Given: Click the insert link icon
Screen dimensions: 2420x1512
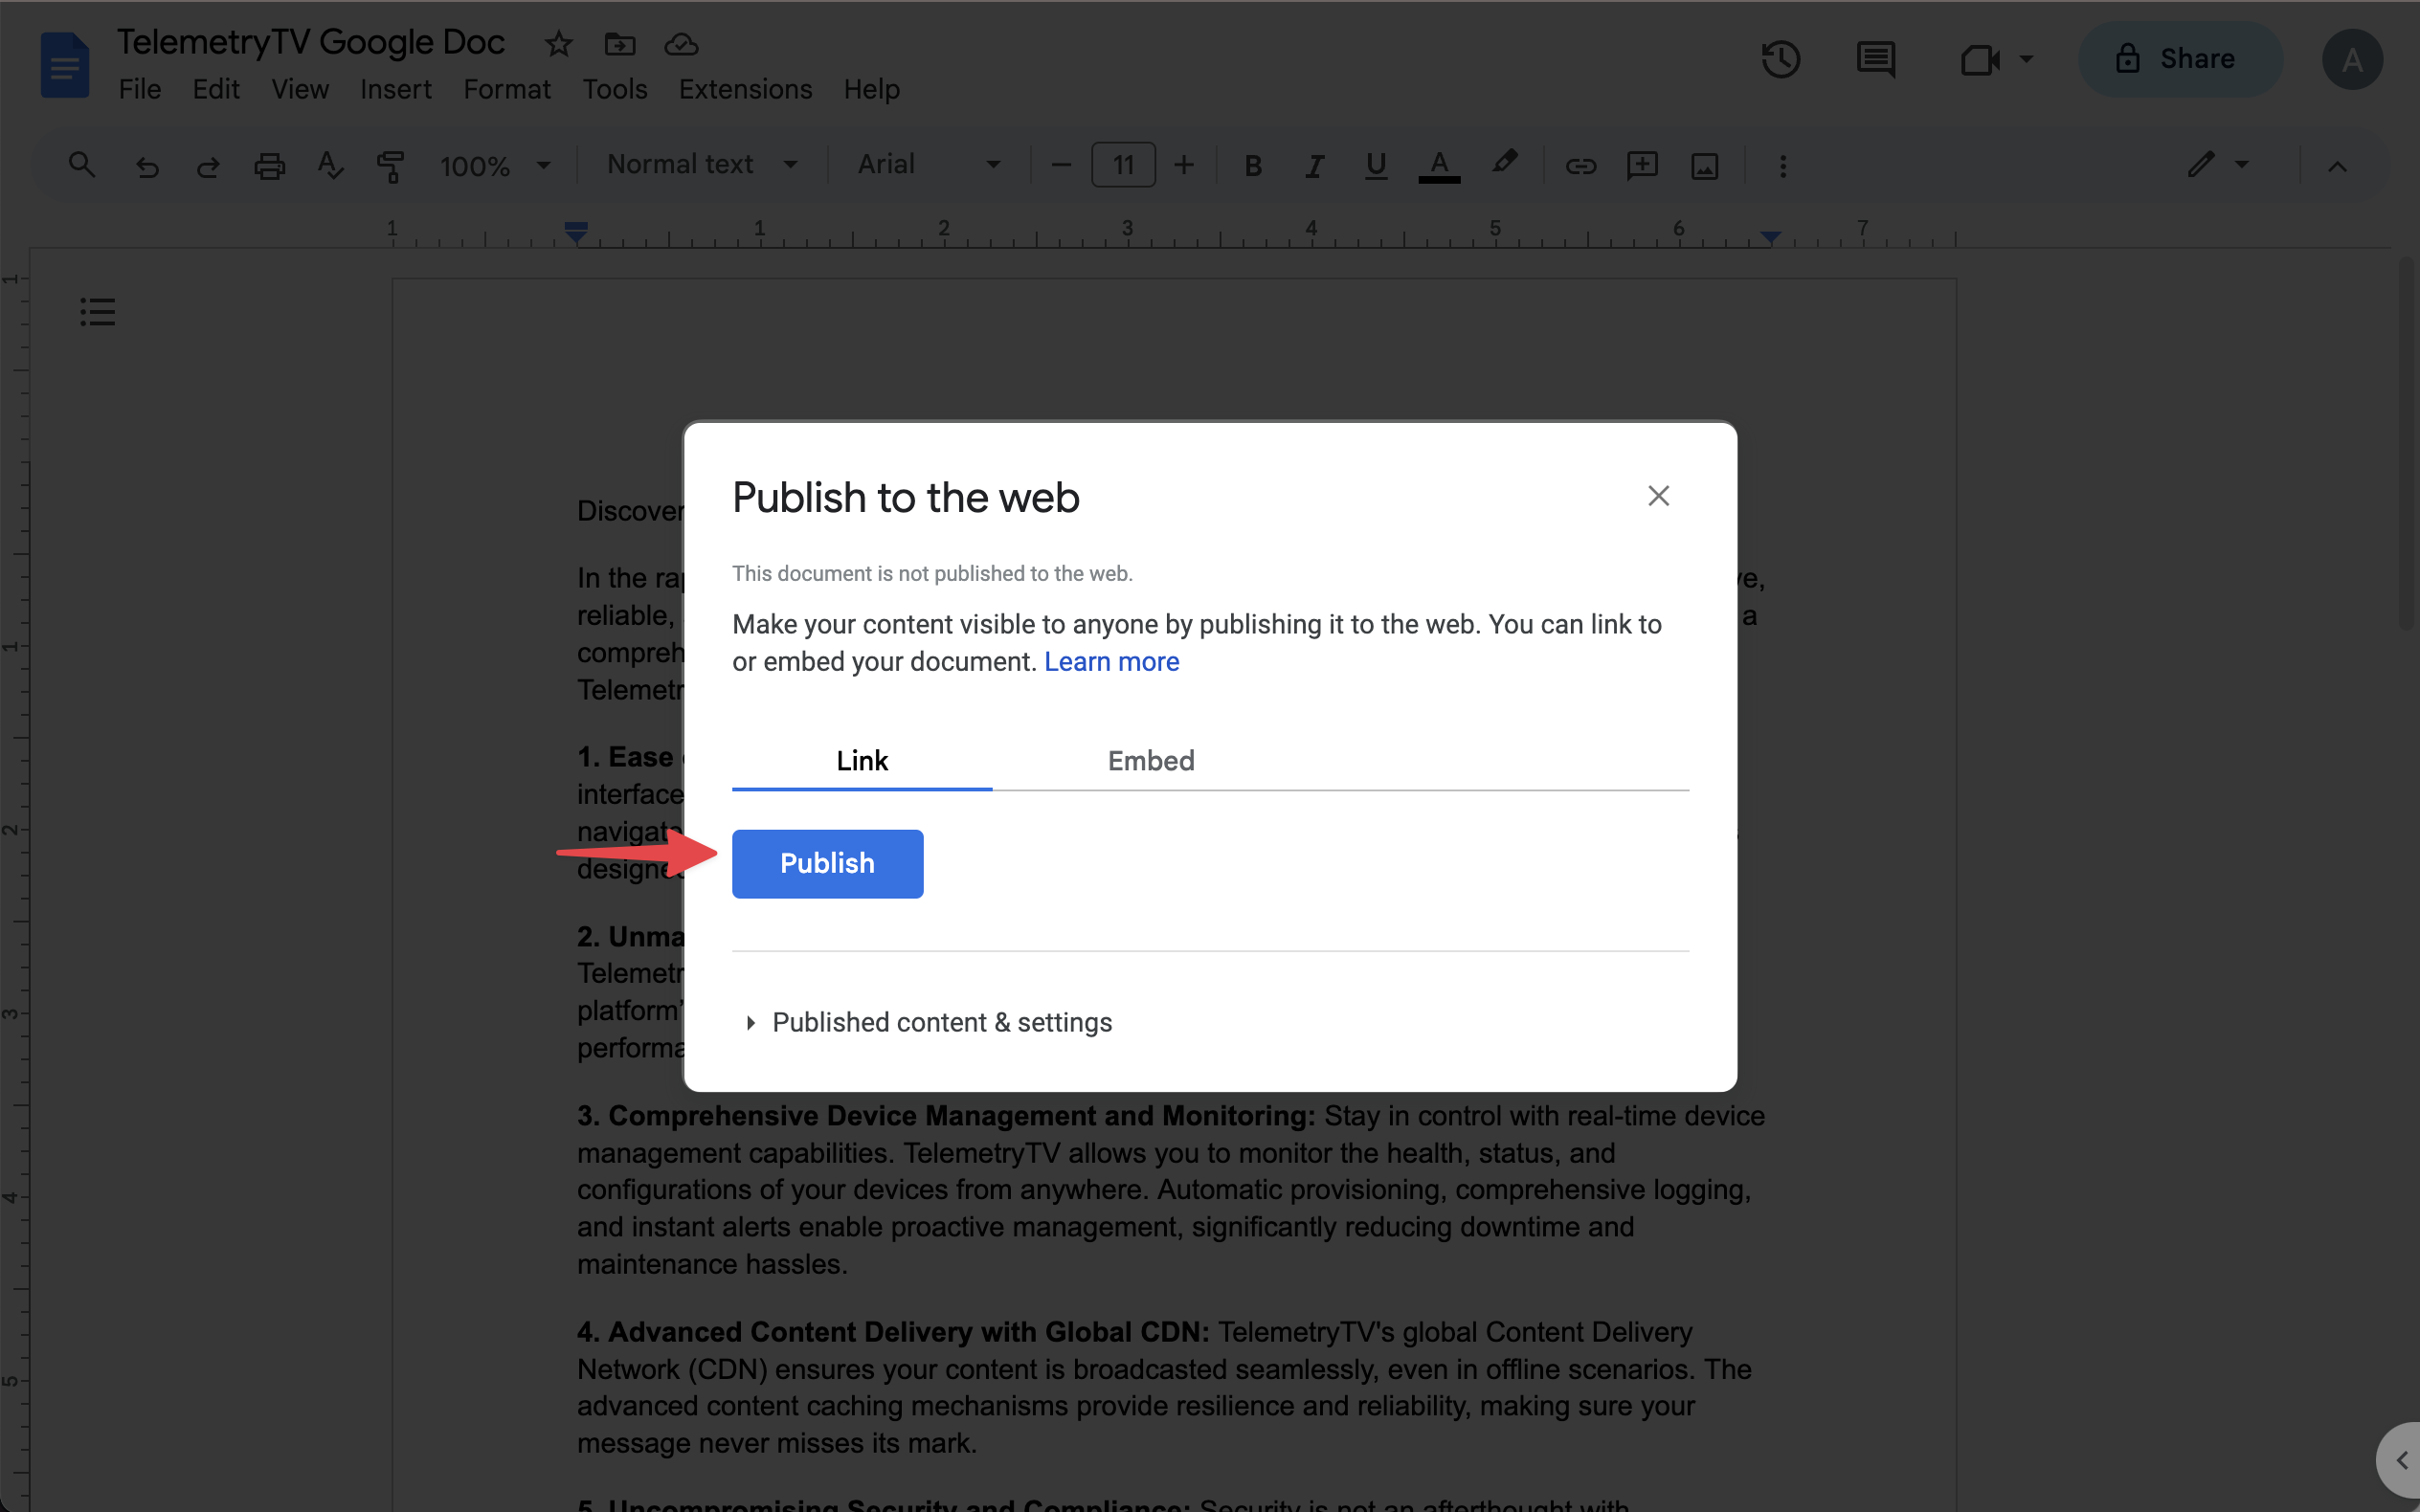Looking at the screenshot, I should [1580, 165].
